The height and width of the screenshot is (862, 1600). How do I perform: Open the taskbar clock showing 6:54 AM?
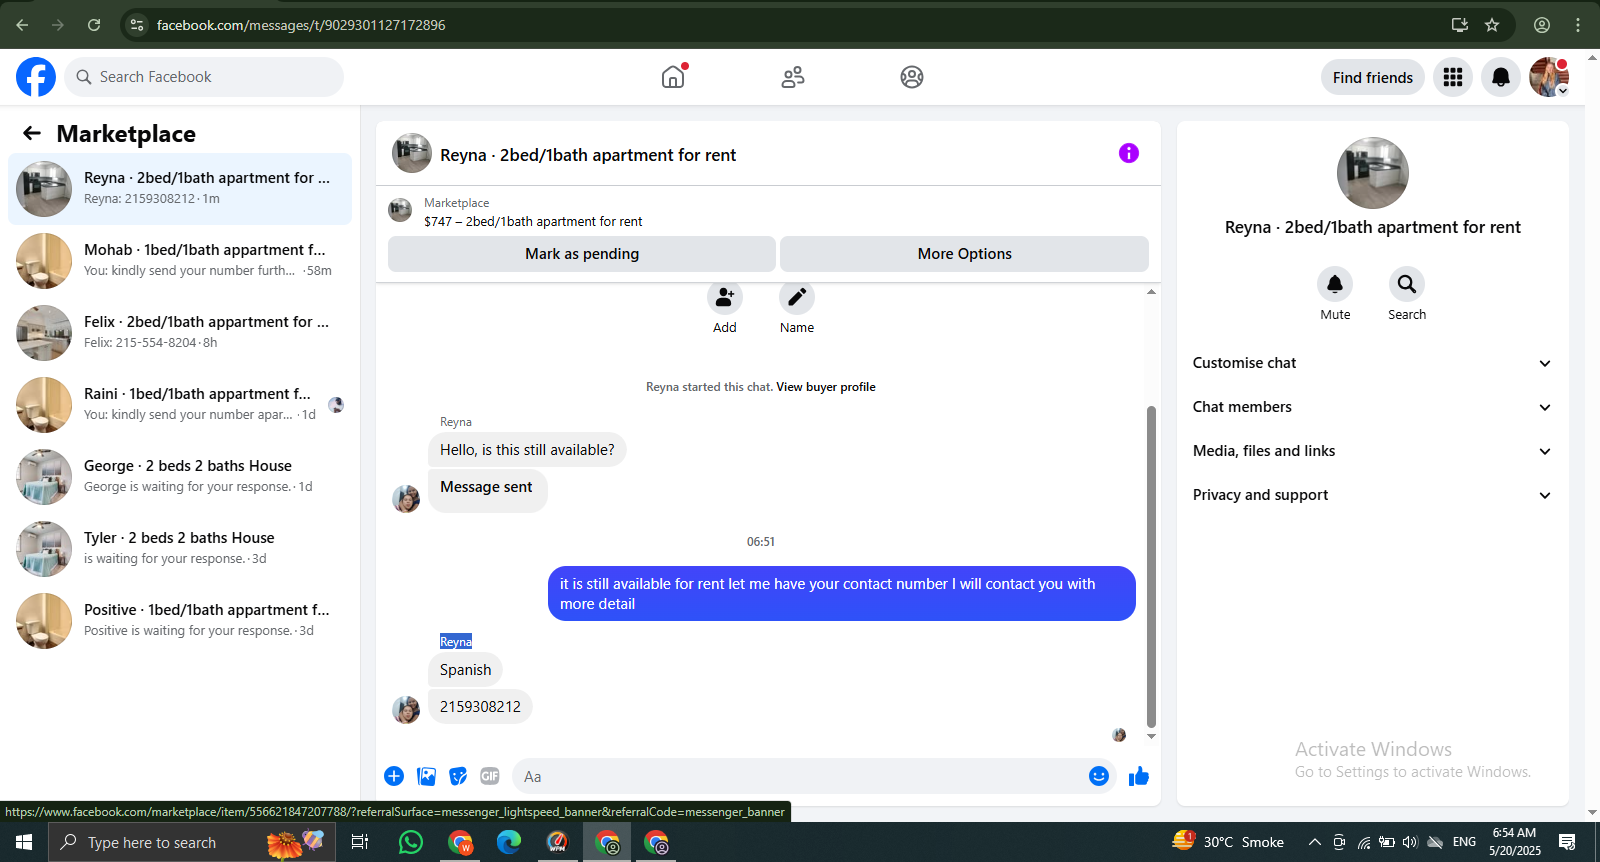point(1515,842)
